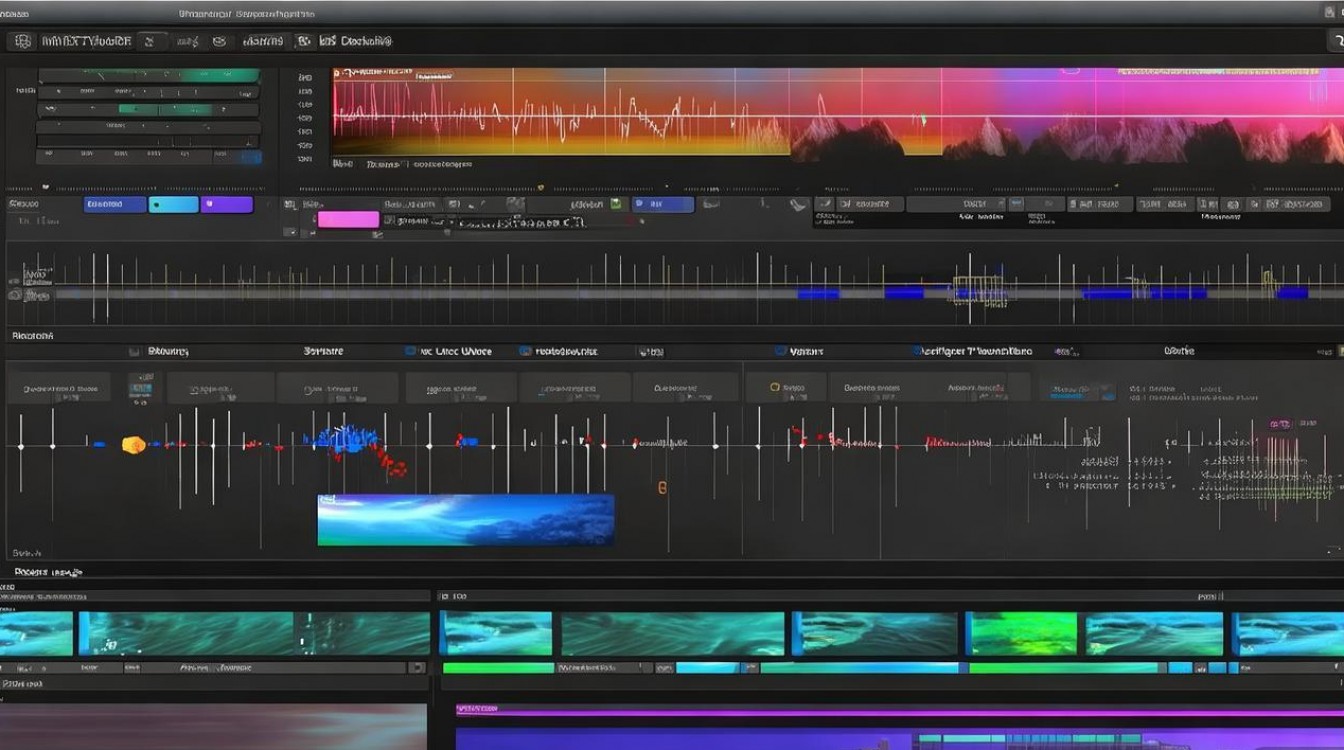
Task: Click the orange marker below the waveform center
Action: [x=662, y=488]
